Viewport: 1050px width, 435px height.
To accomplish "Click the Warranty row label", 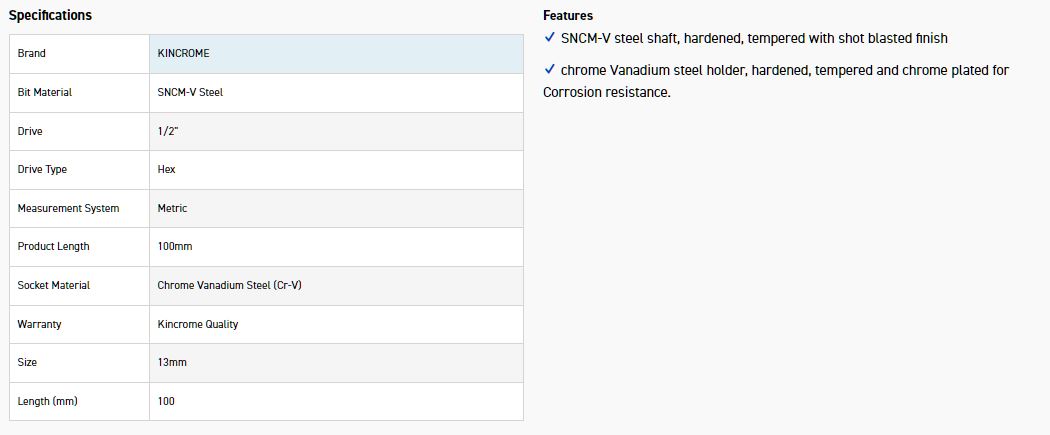I will tap(40, 324).
